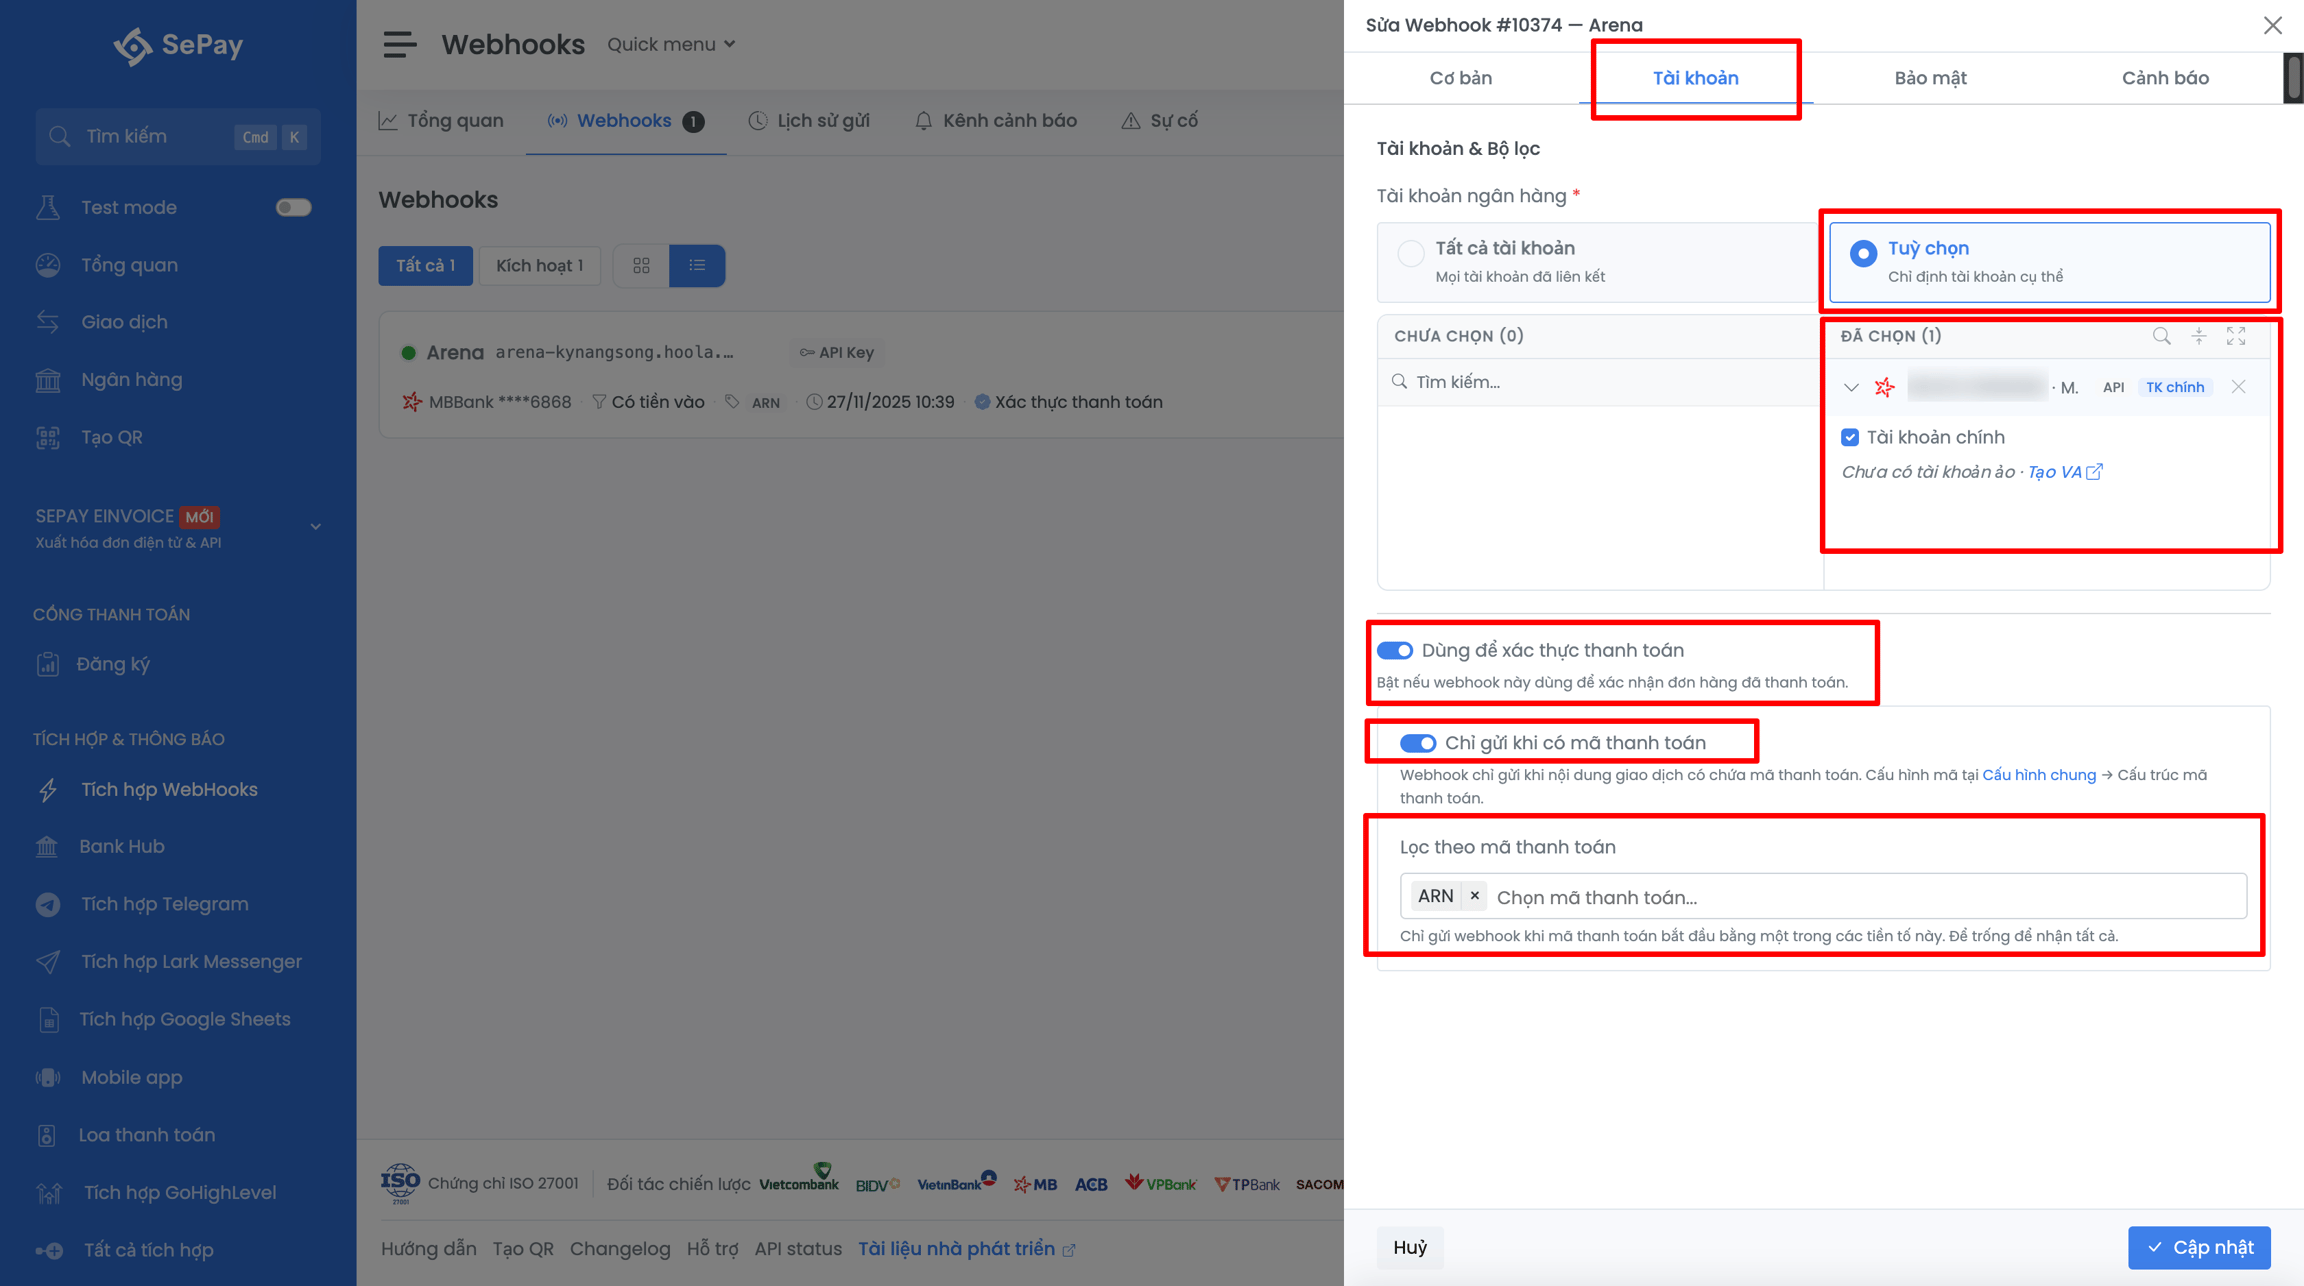Click the collapse all icon in the Đã chọn header
The height and width of the screenshot is (1286, 2304).
point(2199,336)
